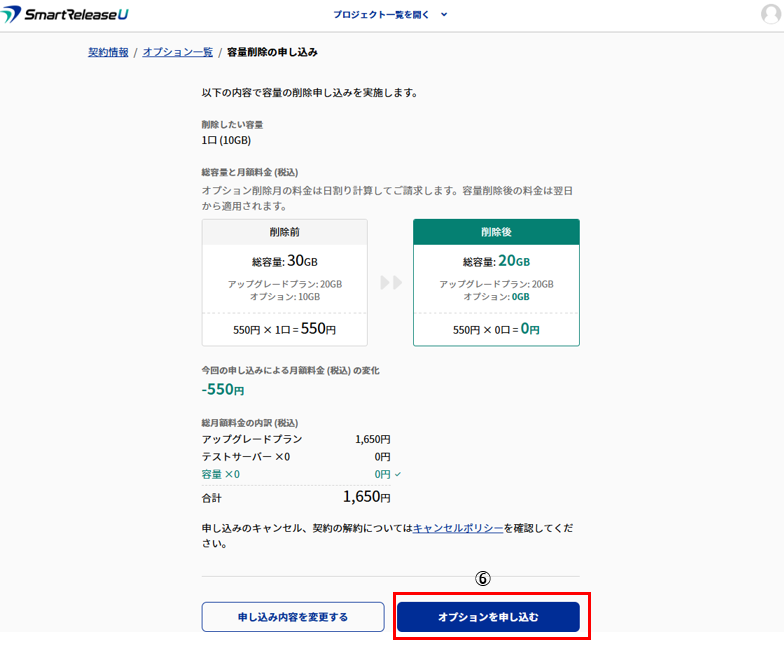Select the 容量削除の申し込み breadcrumb item

point(272,52)
